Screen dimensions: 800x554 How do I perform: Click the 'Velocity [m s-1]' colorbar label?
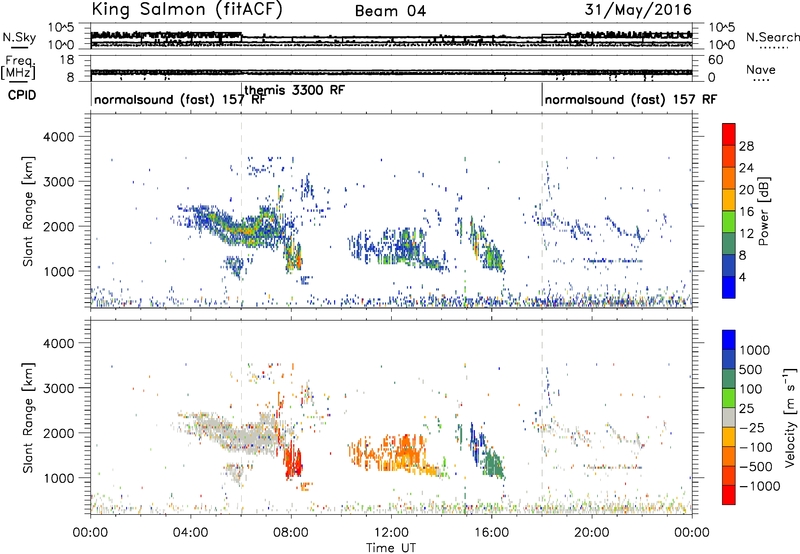coord(790,417)
